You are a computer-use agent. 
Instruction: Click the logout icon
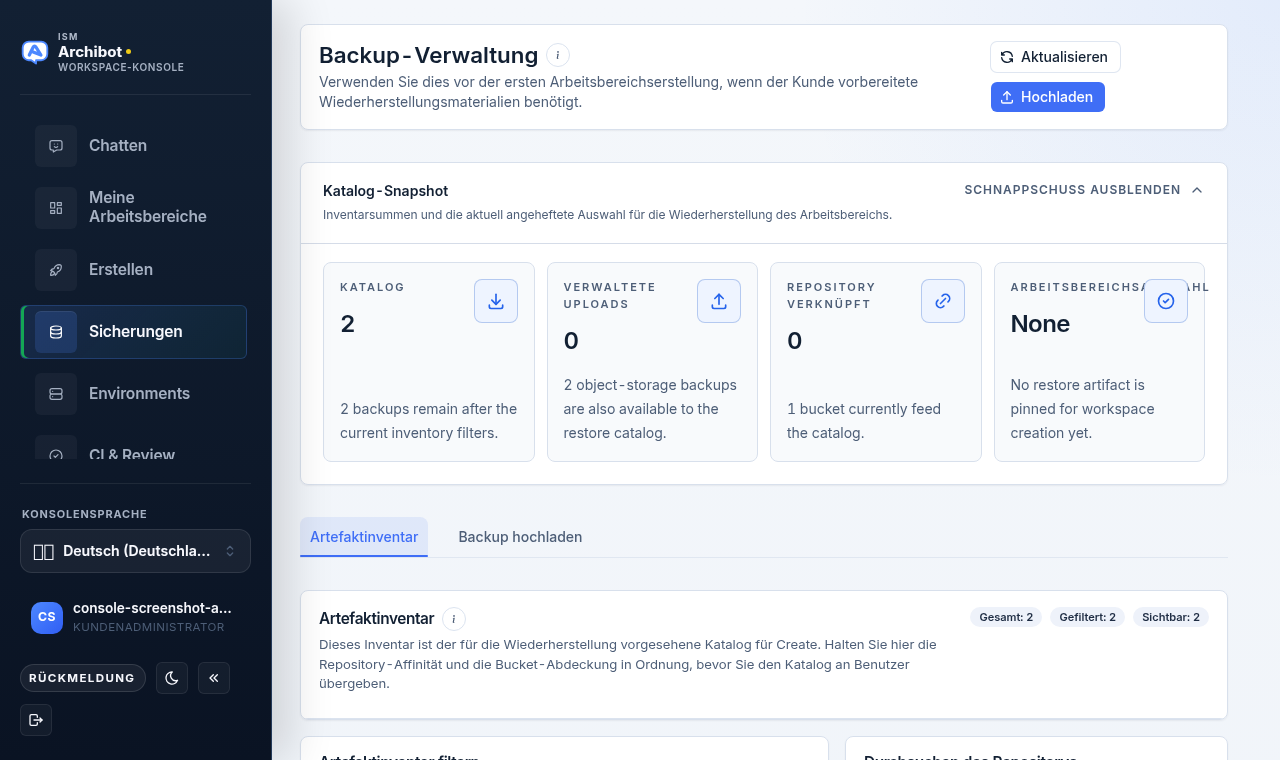[x=36, y=720]
